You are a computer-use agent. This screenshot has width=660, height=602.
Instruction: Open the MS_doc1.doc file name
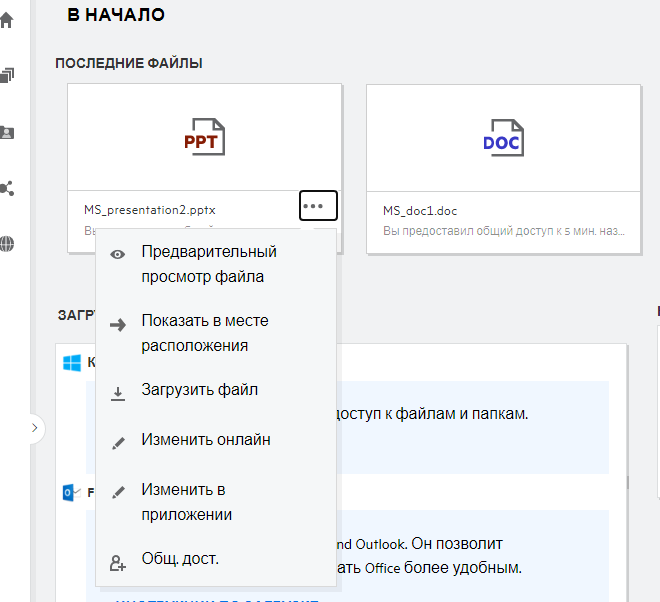[x=420, y=211]
